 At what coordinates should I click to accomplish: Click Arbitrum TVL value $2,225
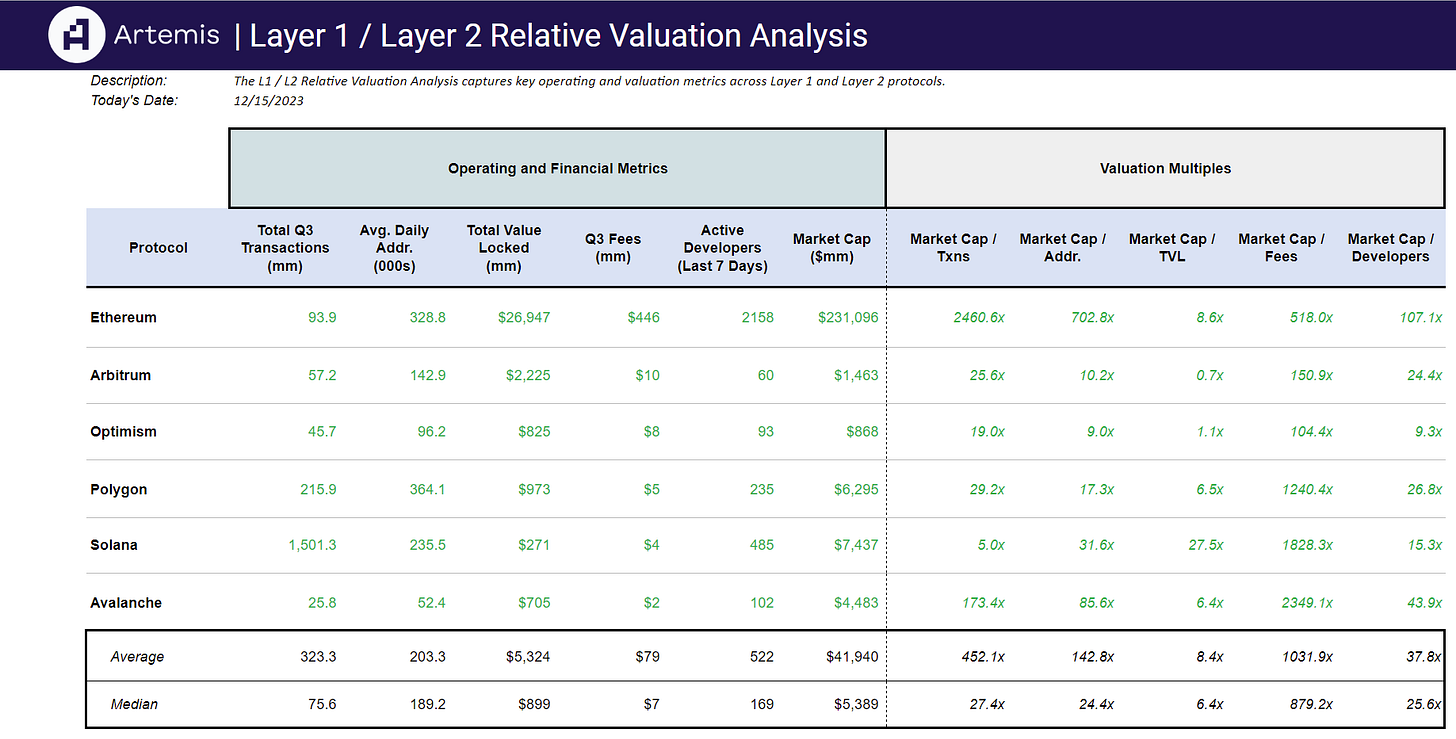528,375
